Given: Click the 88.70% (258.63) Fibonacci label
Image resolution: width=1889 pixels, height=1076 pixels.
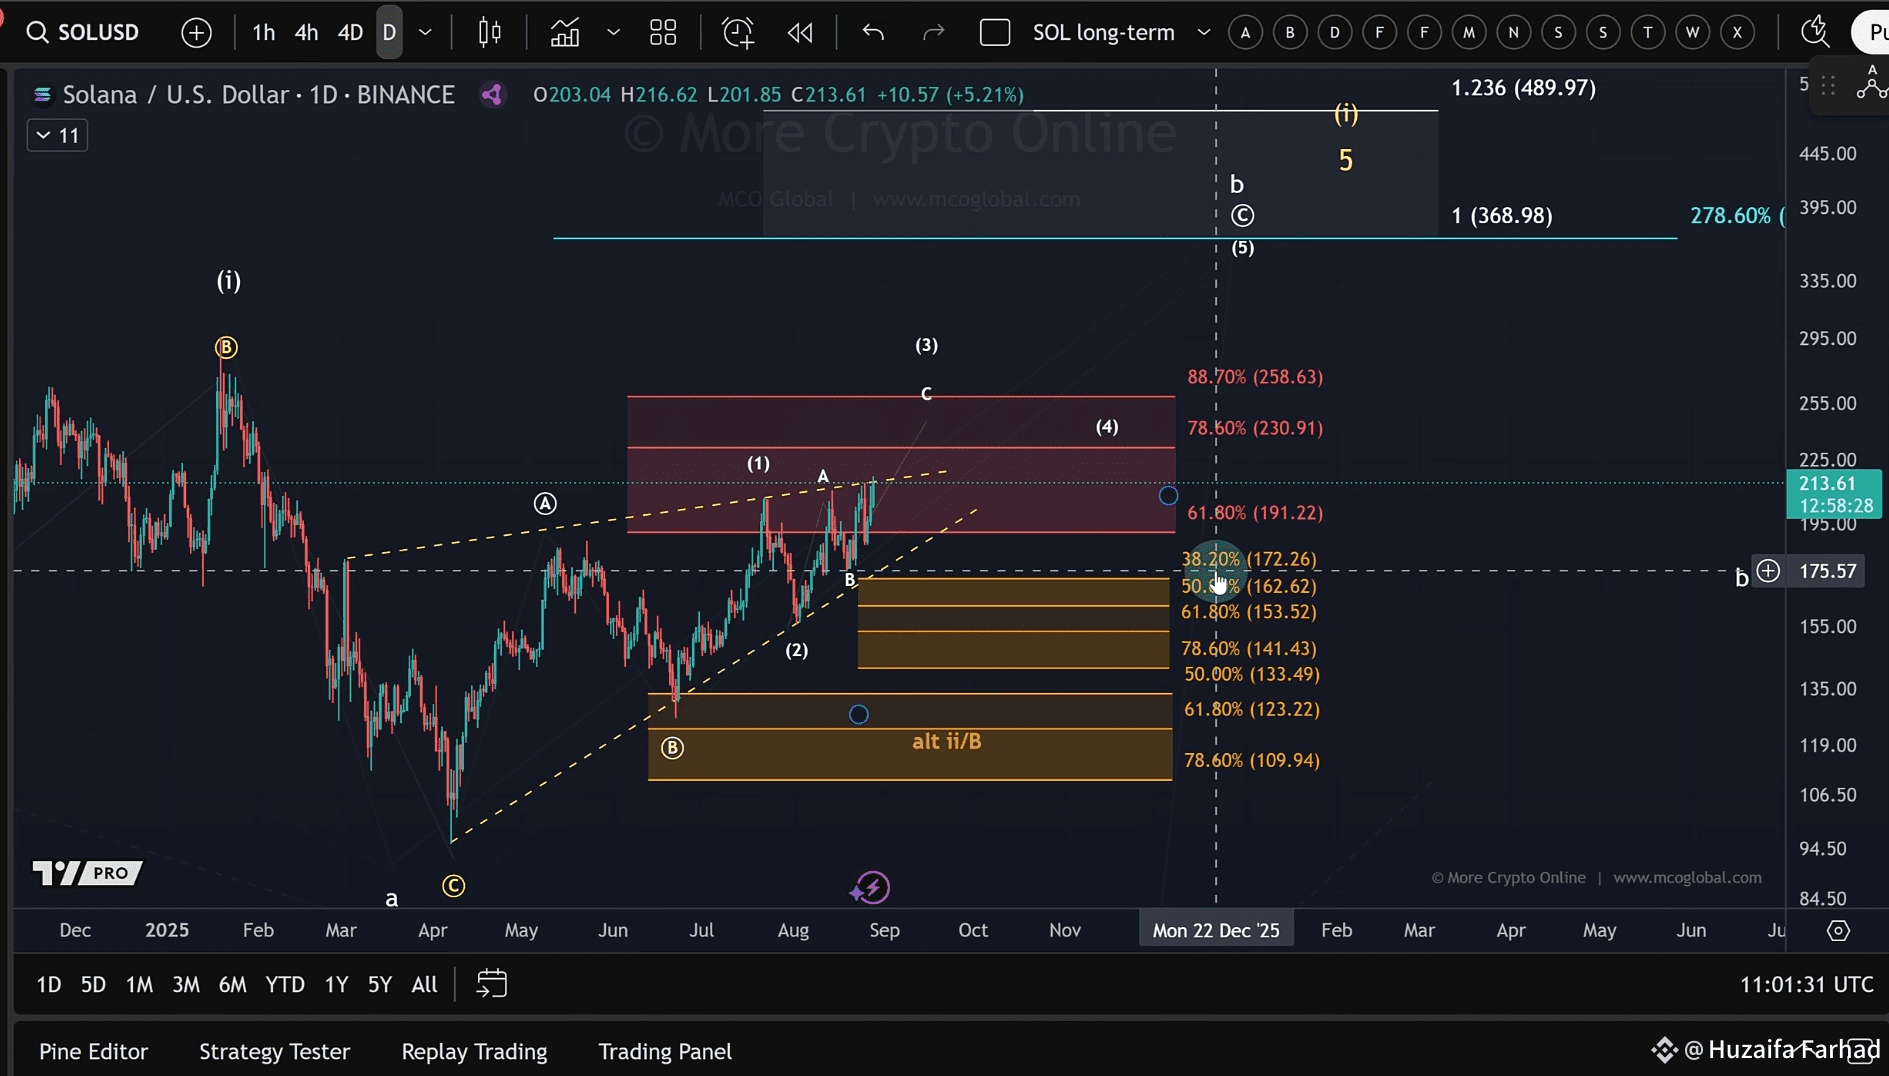Looking at the screenshot, I should [x=1255, y=377].
